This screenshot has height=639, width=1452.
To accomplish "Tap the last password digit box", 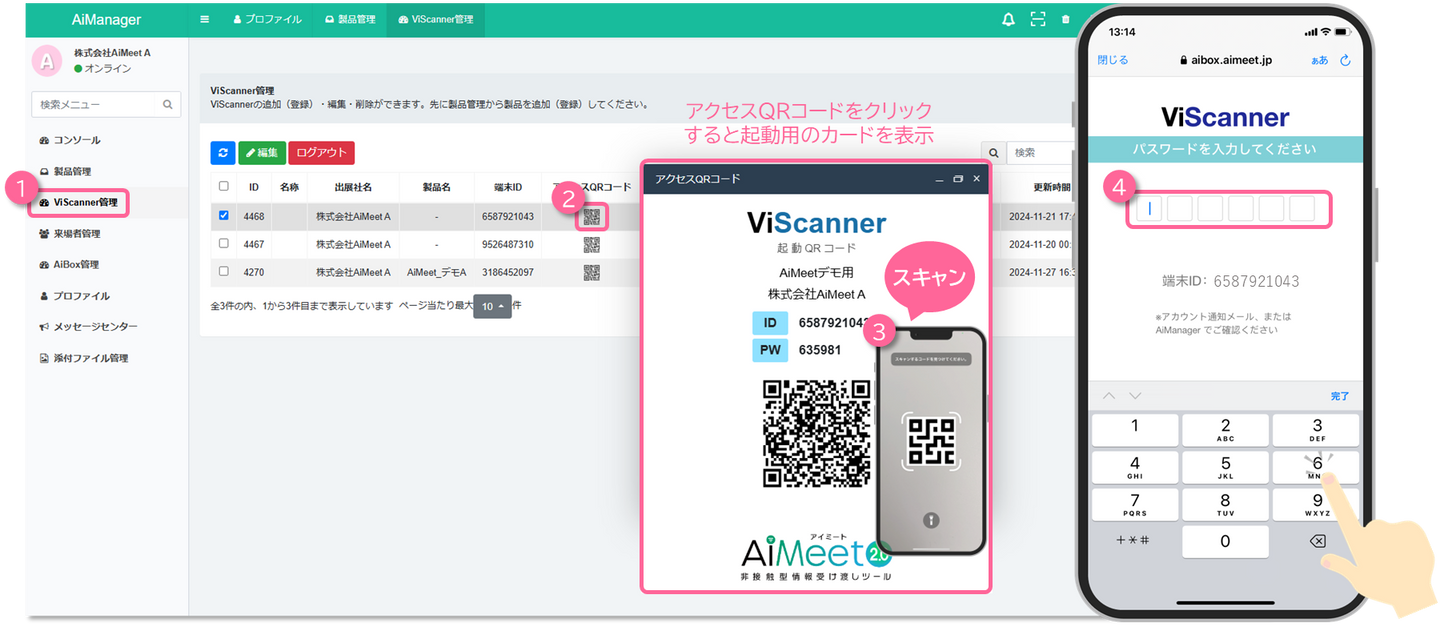I will pyautogui.click(x=1302, y=209).
